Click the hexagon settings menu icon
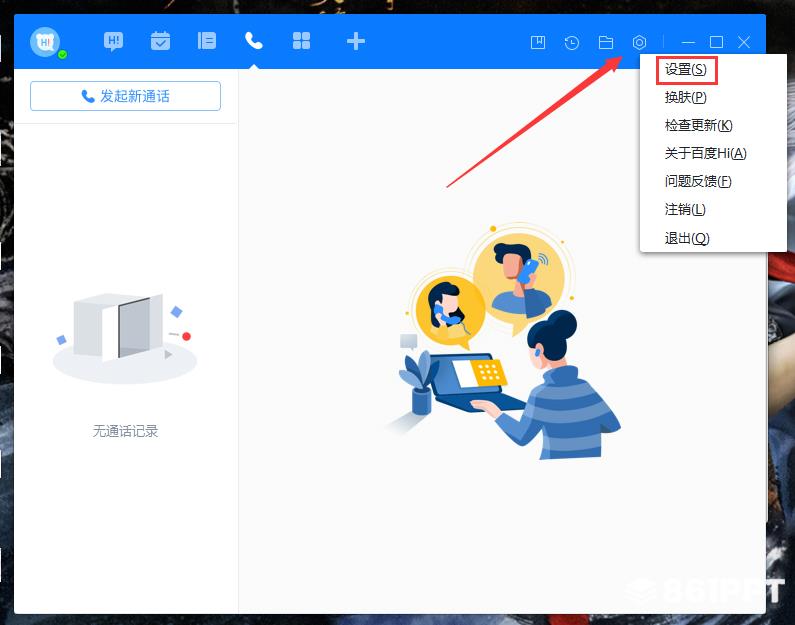 point(639,42)
